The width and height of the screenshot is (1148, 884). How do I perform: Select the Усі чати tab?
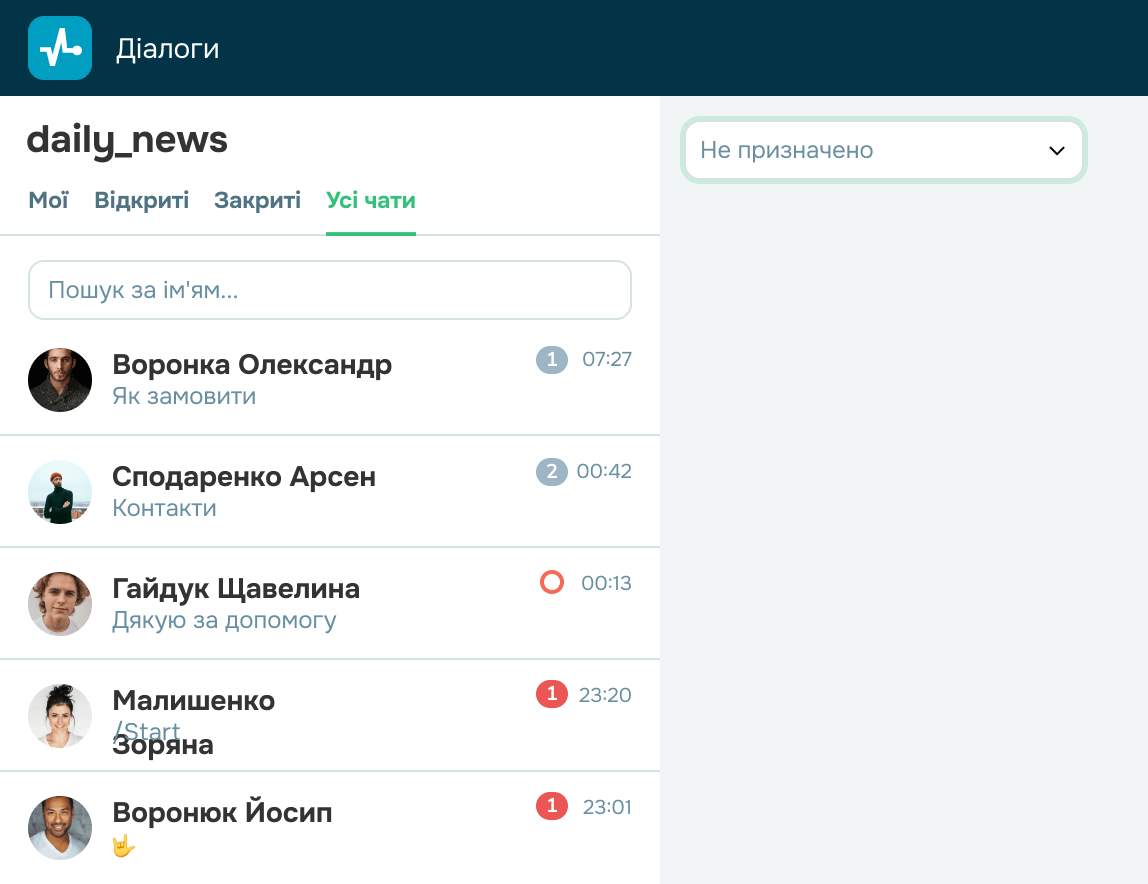(370, 200)
